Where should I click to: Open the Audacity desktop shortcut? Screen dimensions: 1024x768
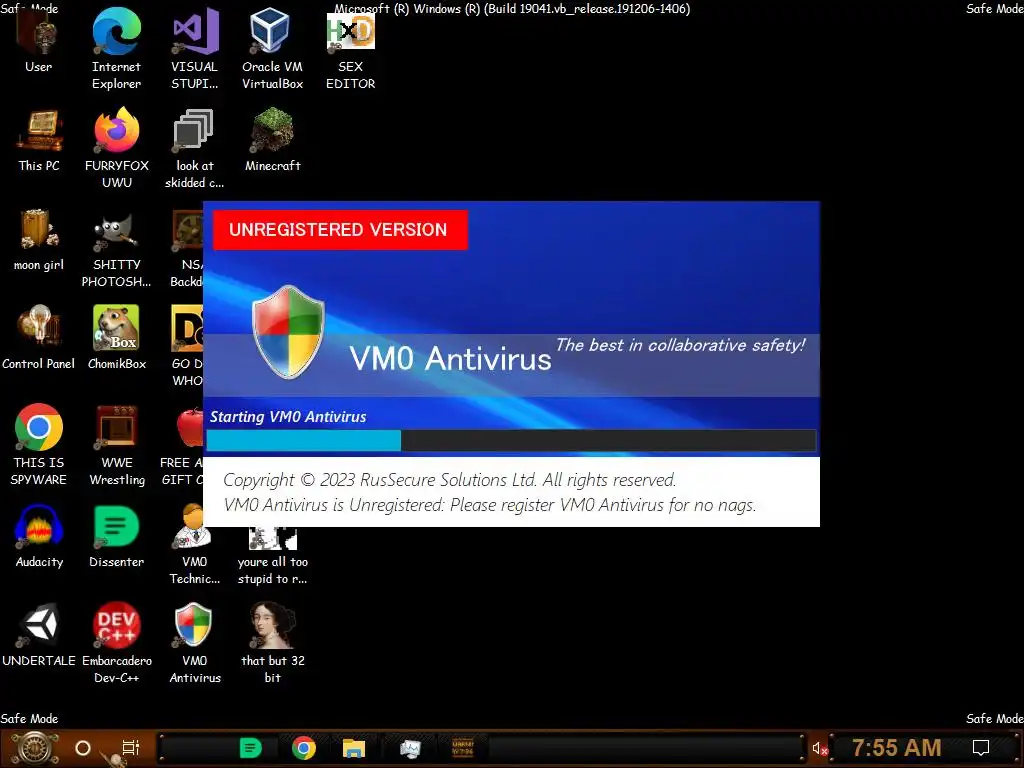(39, 537)
